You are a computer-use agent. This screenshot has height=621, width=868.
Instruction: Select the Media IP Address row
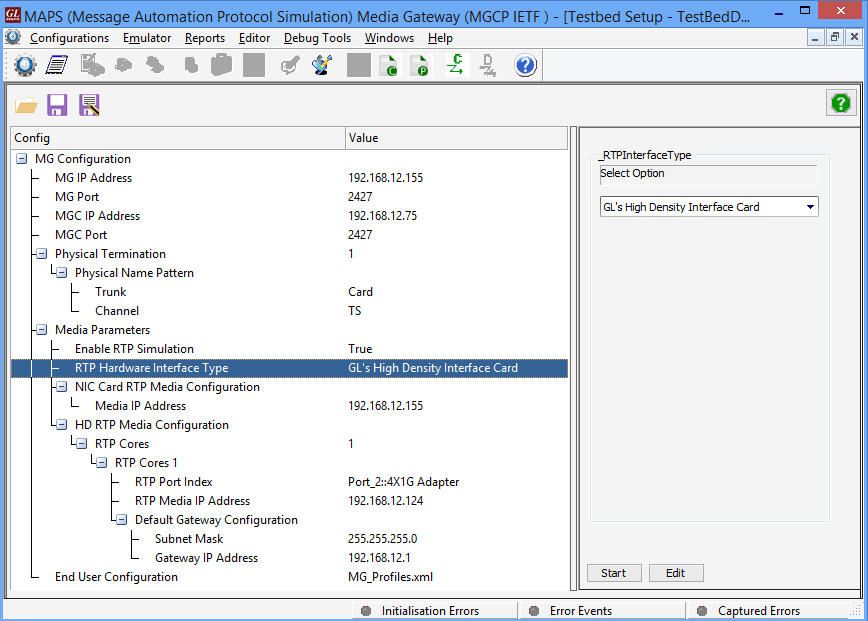[x=290, y=406]
